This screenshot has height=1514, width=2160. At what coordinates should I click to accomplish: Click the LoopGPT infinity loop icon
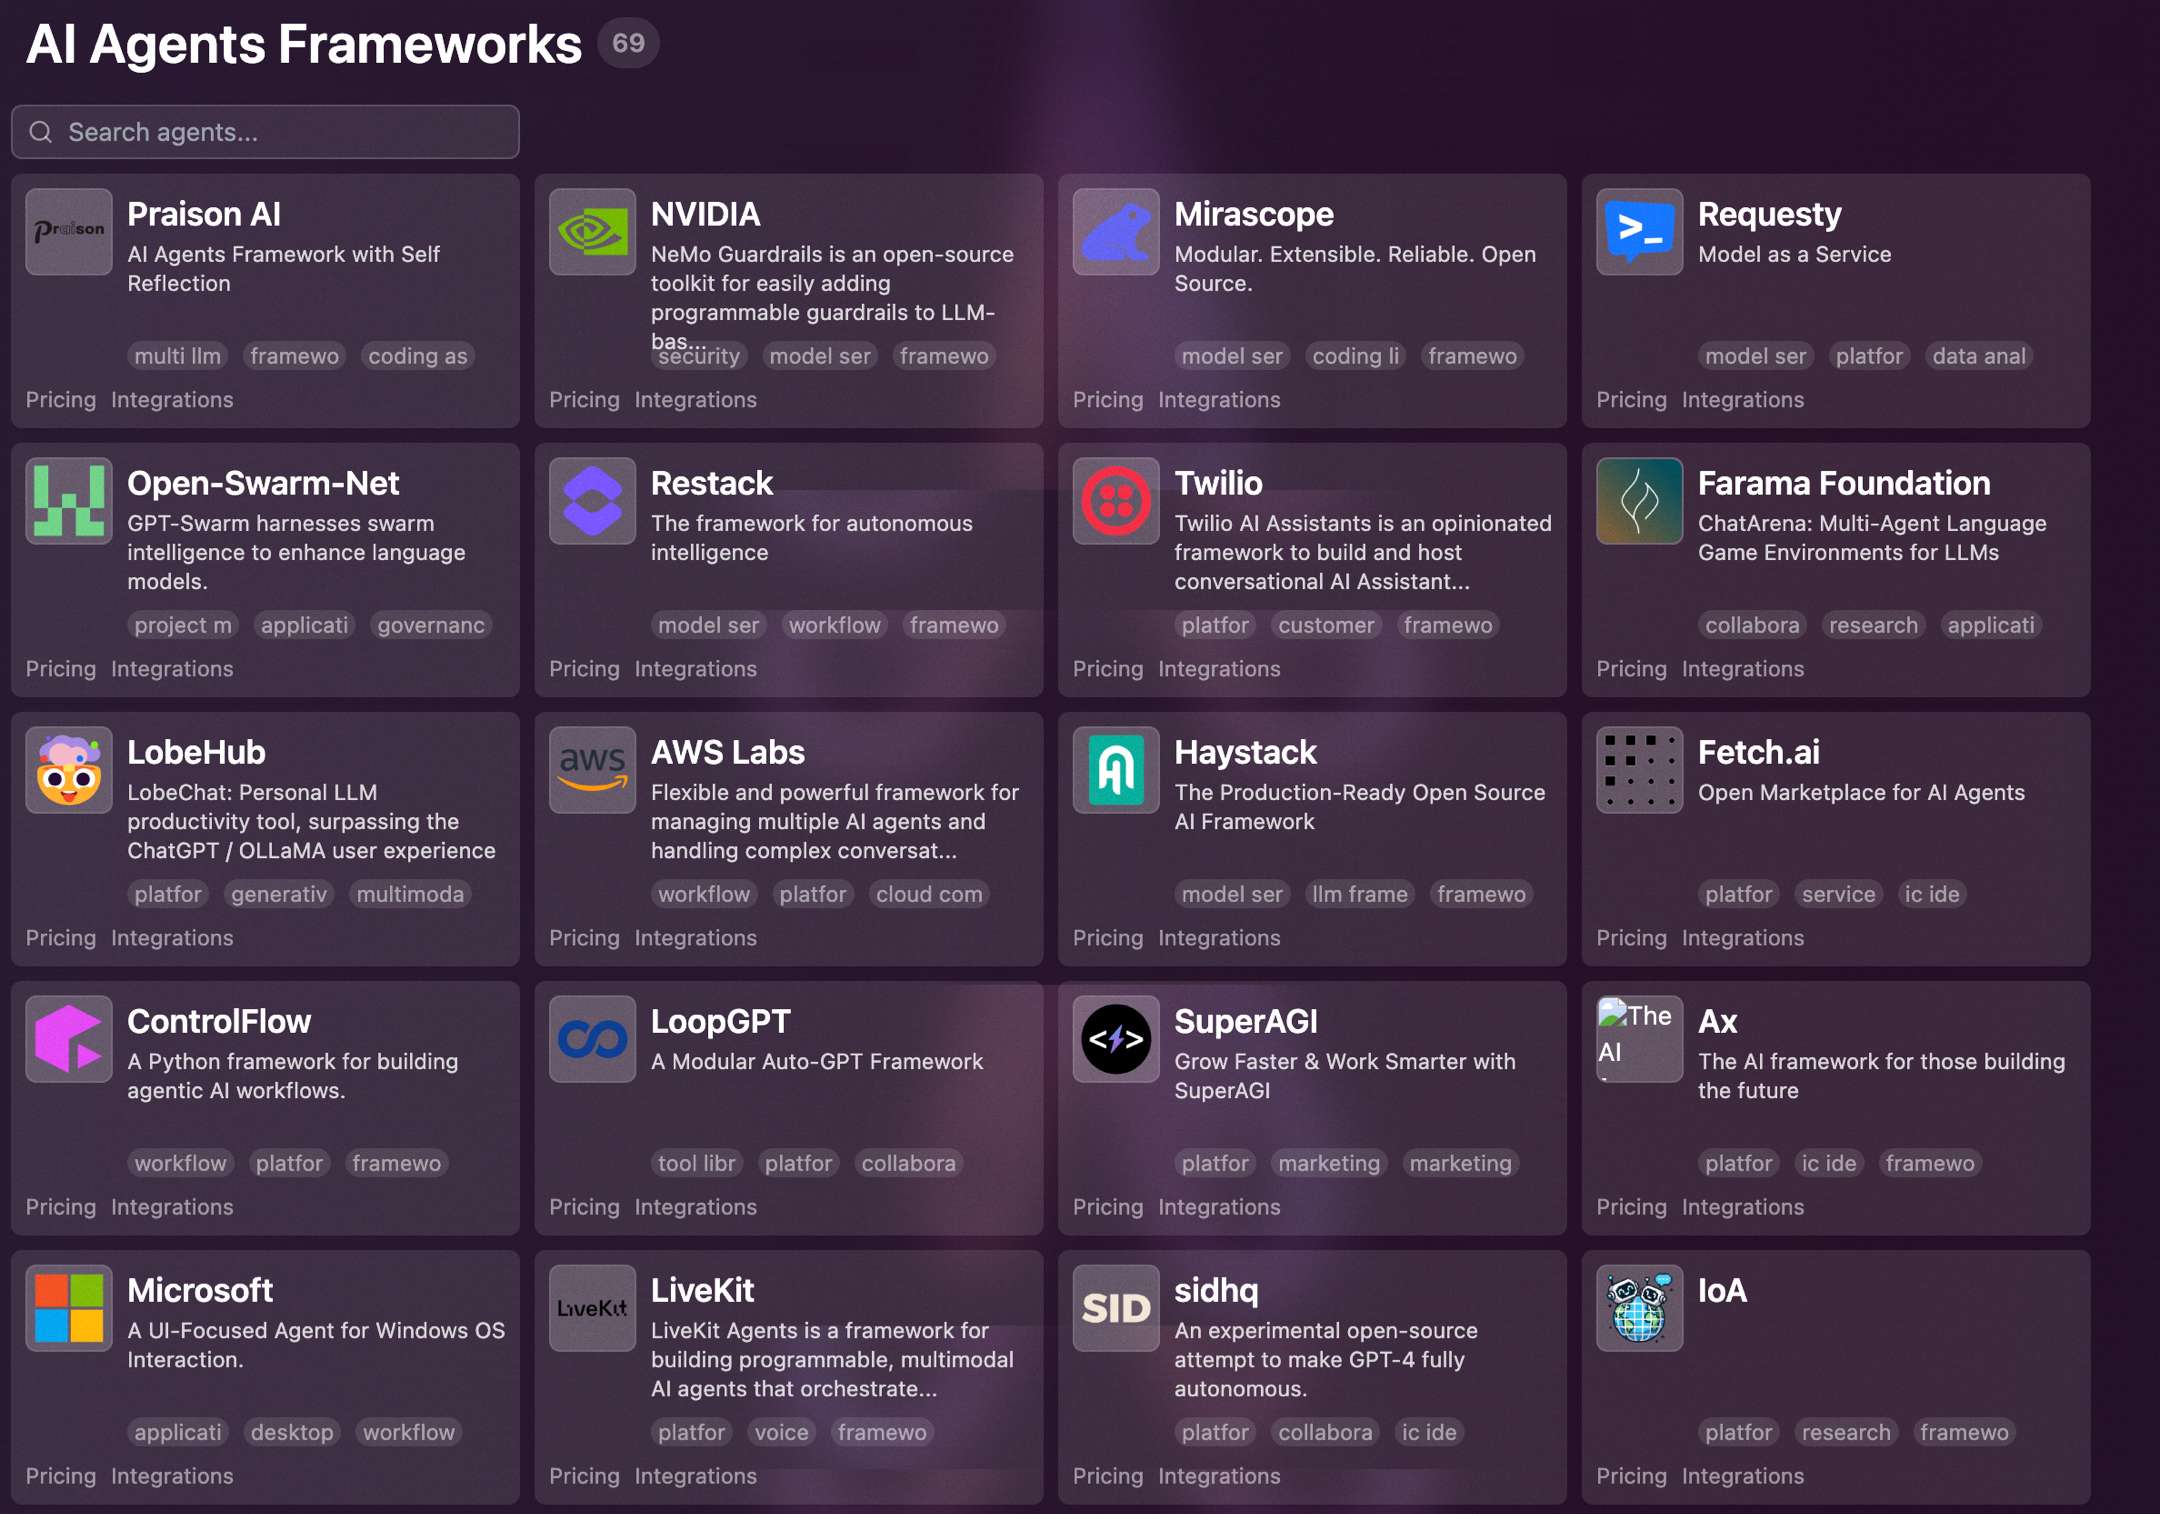click(x=592, y=1039)
